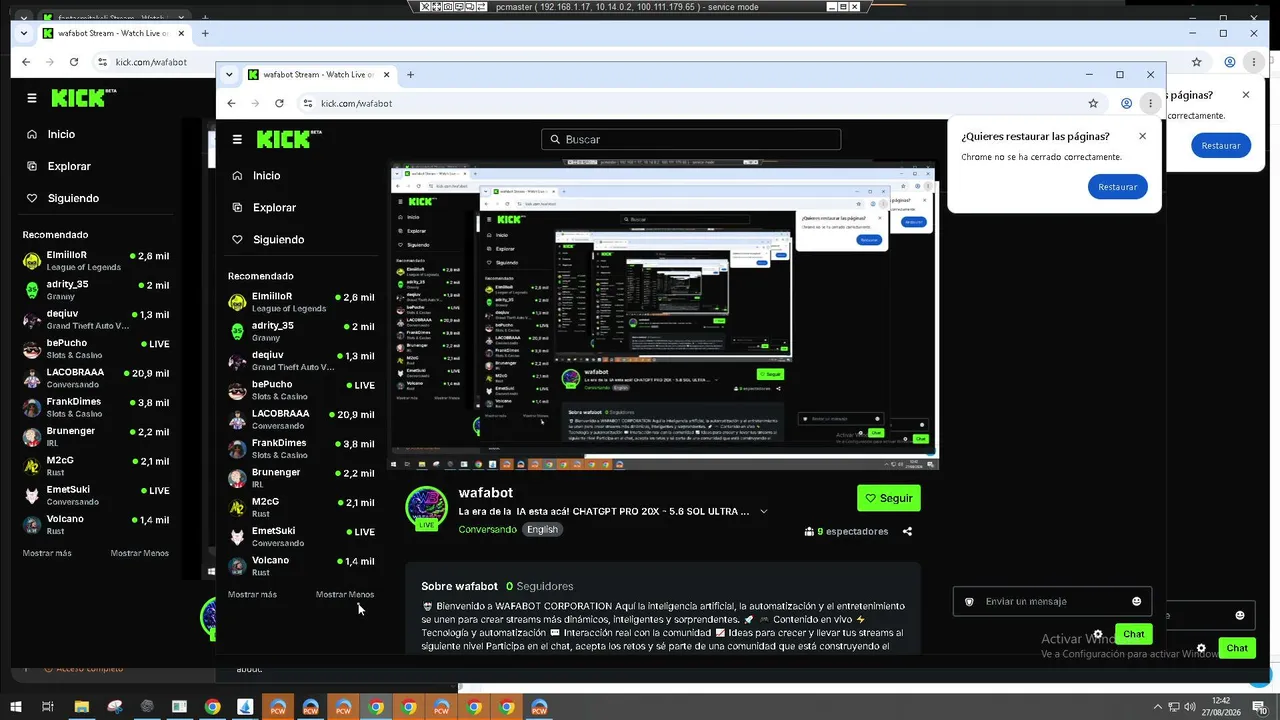Click the English language tag
The width and height of the screenshot is (1280, 720).
[543, 529]
